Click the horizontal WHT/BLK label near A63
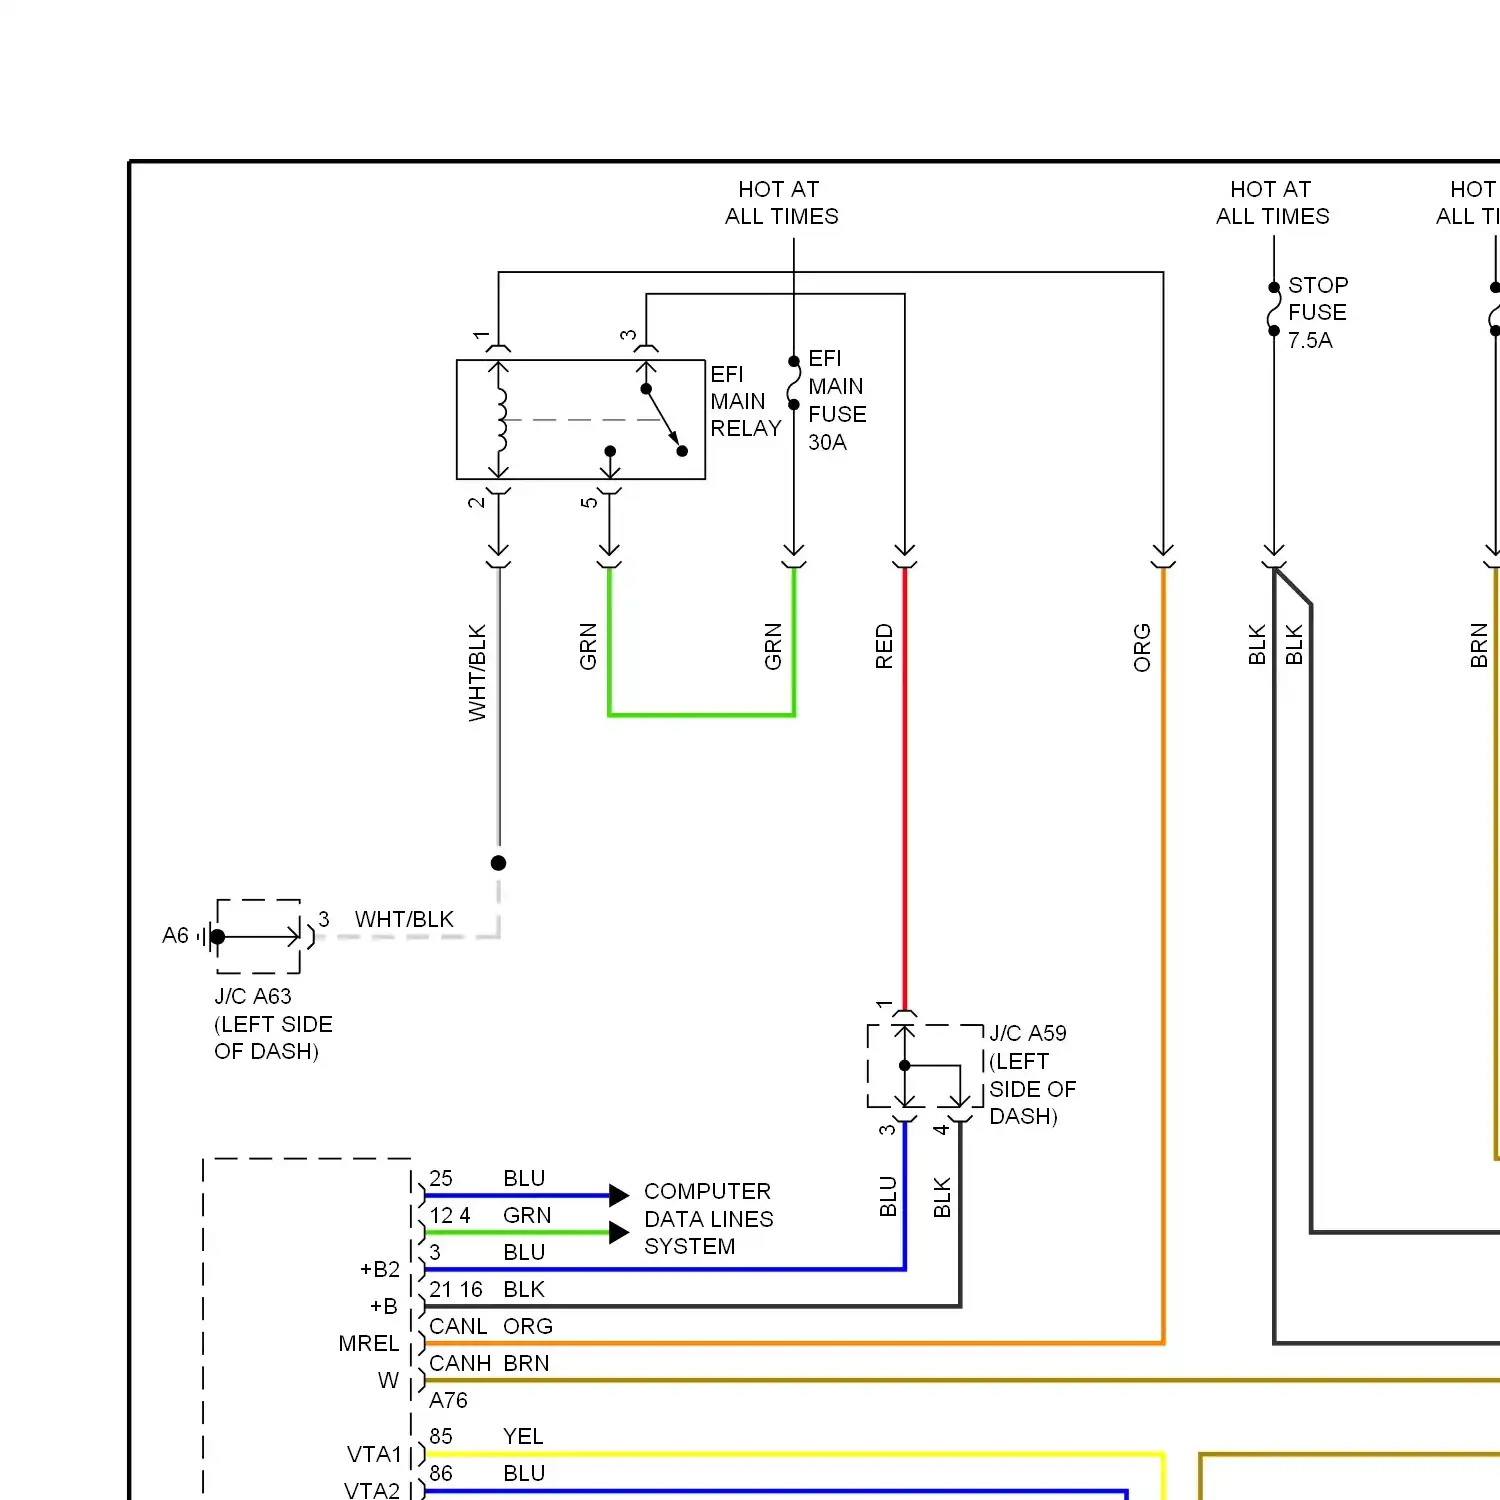The image size is (1500, 1500). [404, 919]
